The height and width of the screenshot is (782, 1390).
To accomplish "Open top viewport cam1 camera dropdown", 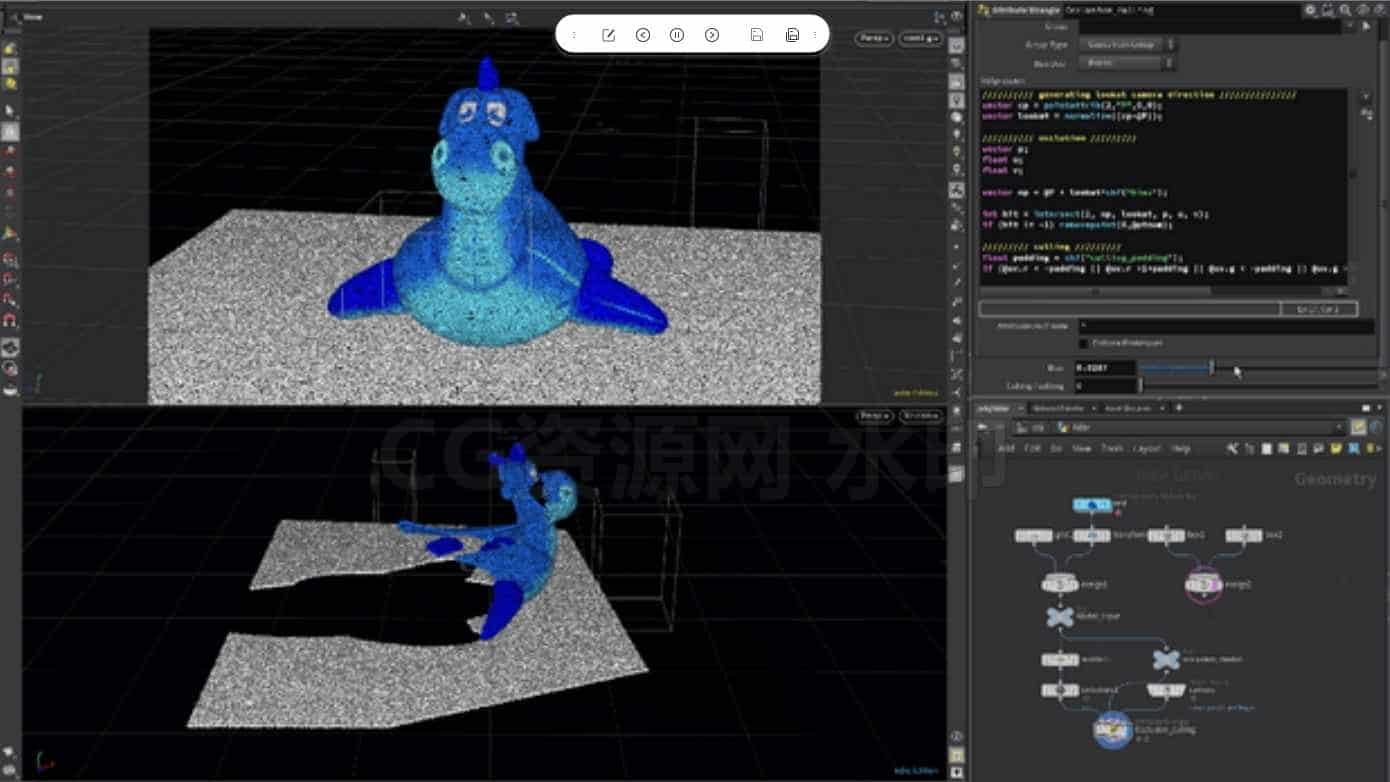I will pos(920,38).
